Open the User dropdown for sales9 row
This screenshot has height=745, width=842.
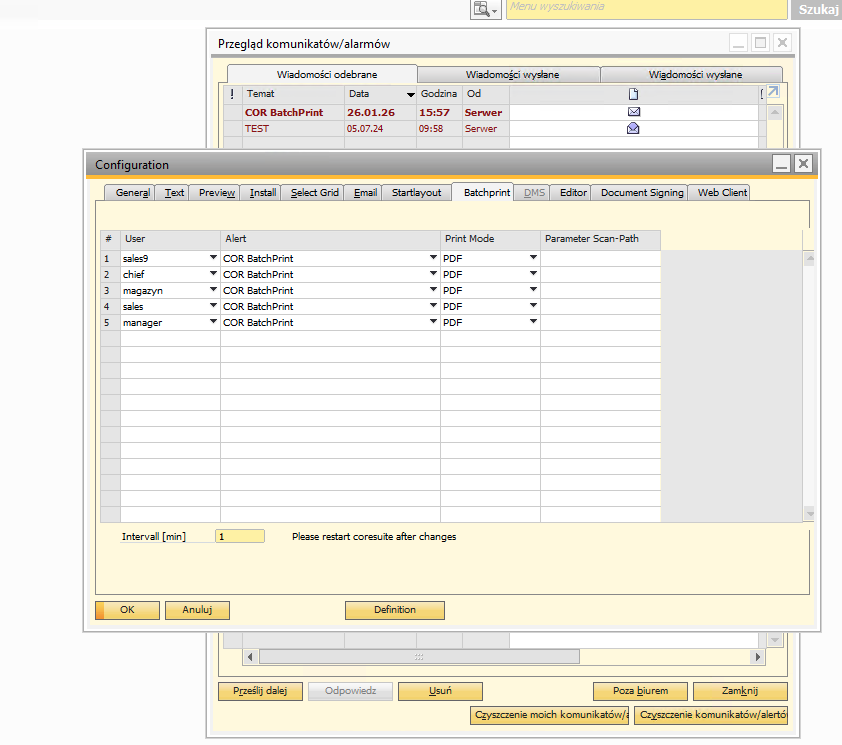point(212,258)
